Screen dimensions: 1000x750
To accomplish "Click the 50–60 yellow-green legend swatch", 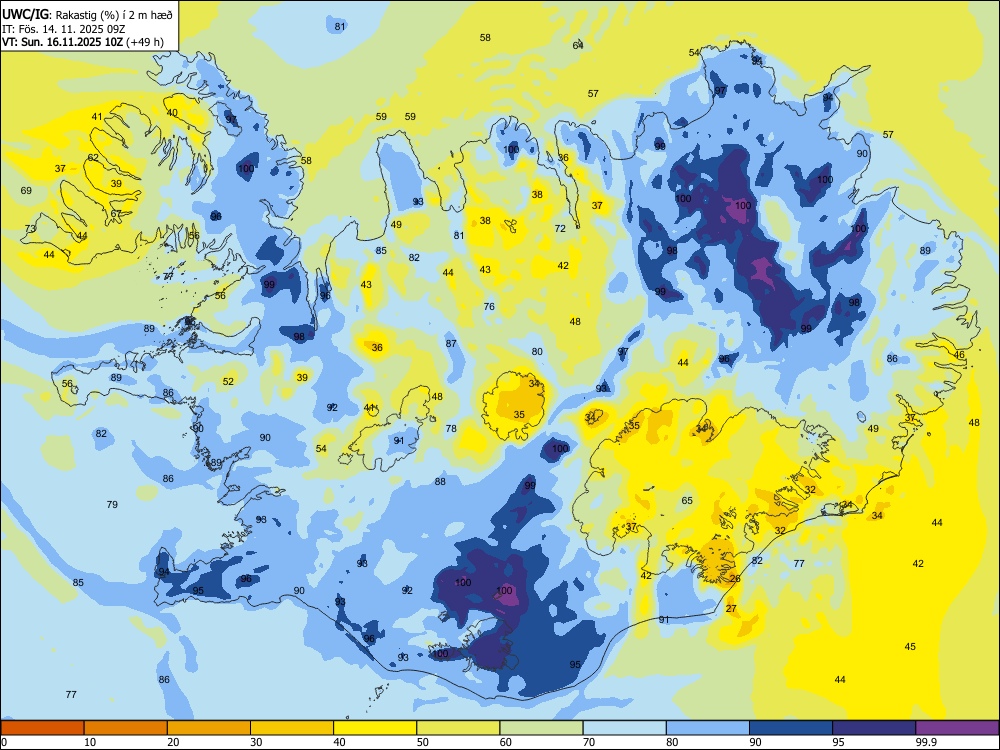I will pyautogui.click(x=458, y=728).
